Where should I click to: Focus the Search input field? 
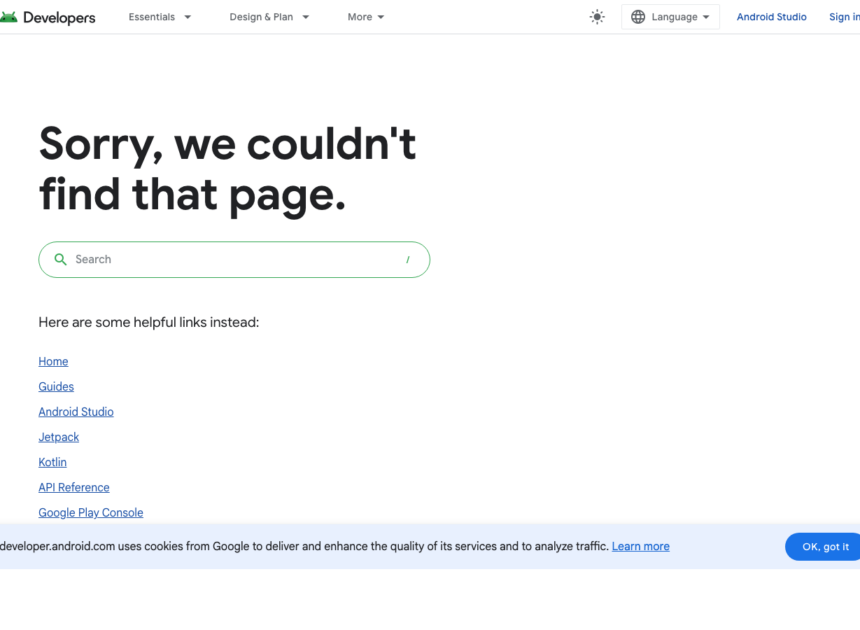coord(230,259)
